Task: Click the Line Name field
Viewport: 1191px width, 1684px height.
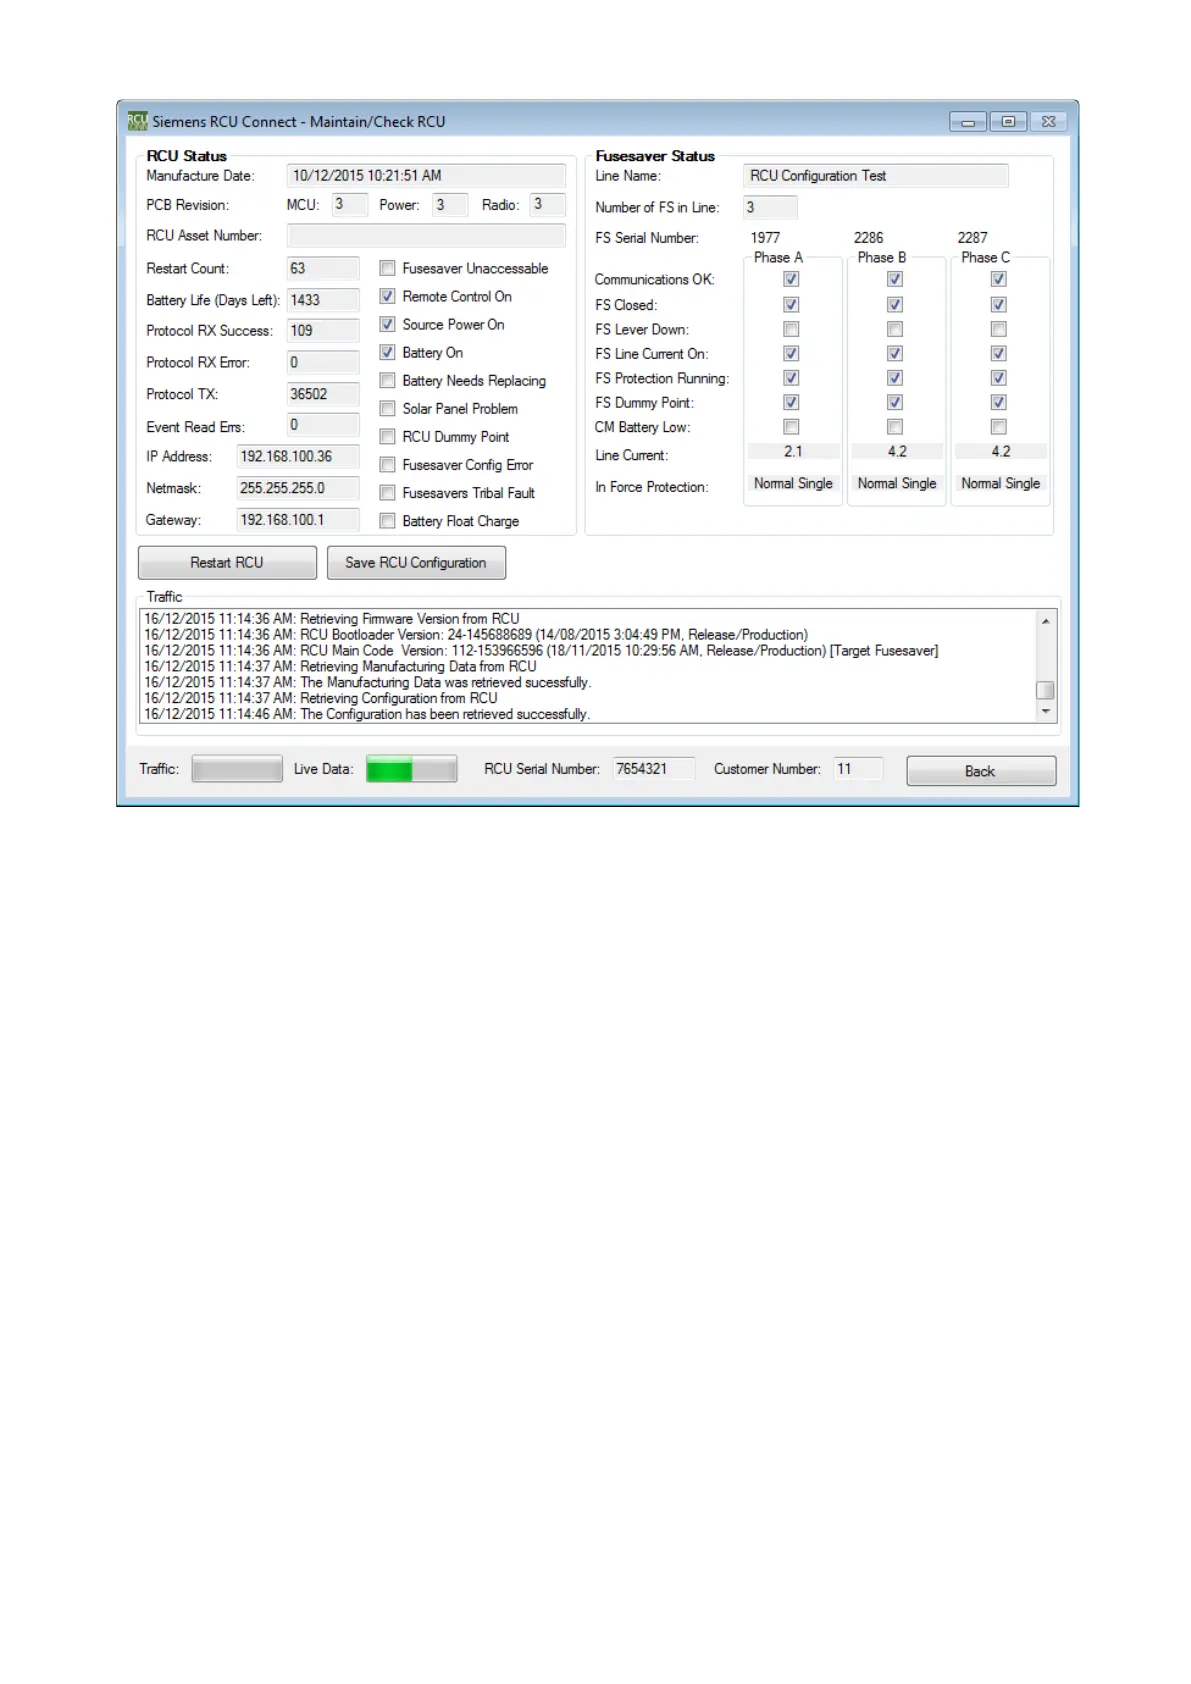Action: point(876,175)
